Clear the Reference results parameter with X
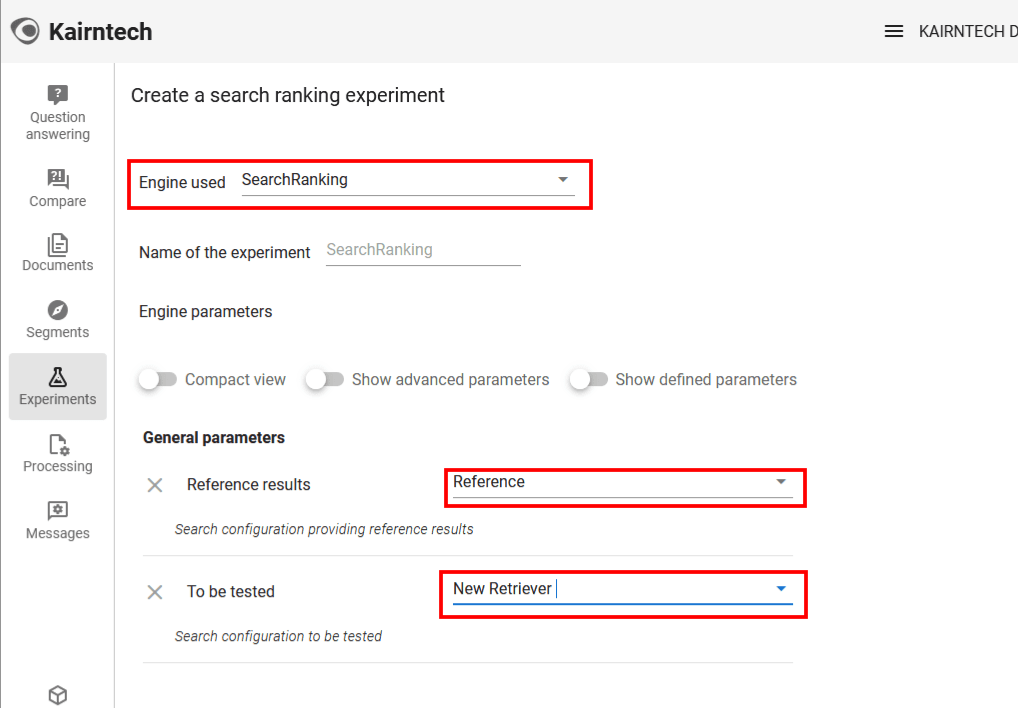The image size is (1018, 708). 155,485
